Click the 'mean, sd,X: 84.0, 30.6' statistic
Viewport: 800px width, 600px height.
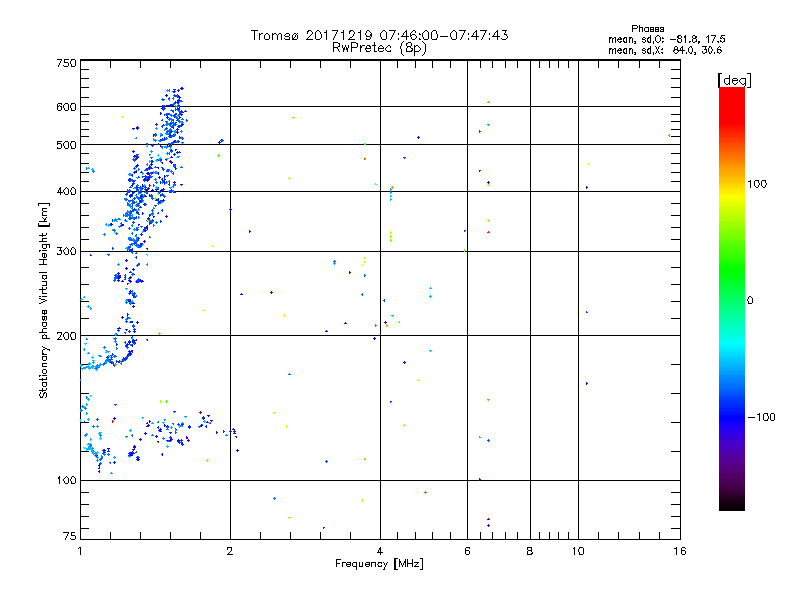(x=665, y=50)
